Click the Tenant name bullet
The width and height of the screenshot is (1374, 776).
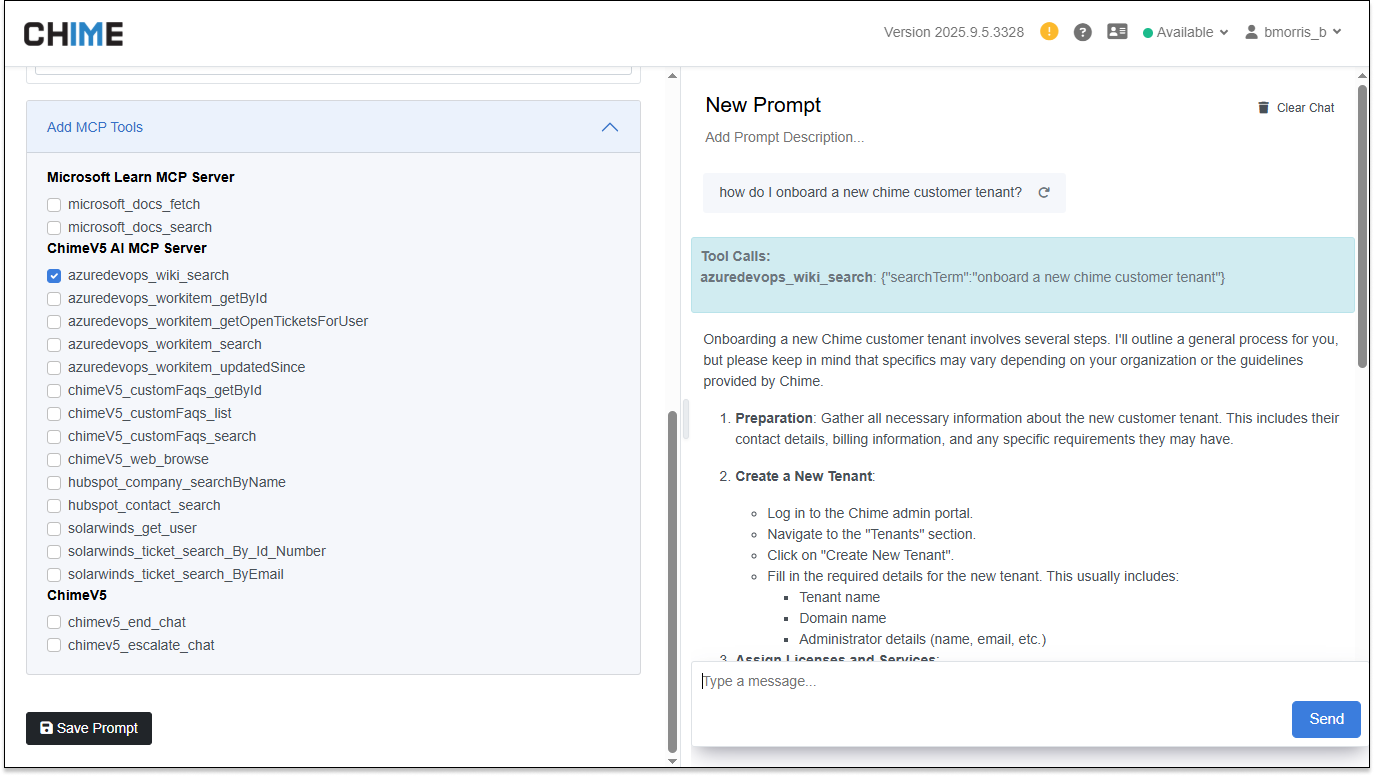click(840, 597)
